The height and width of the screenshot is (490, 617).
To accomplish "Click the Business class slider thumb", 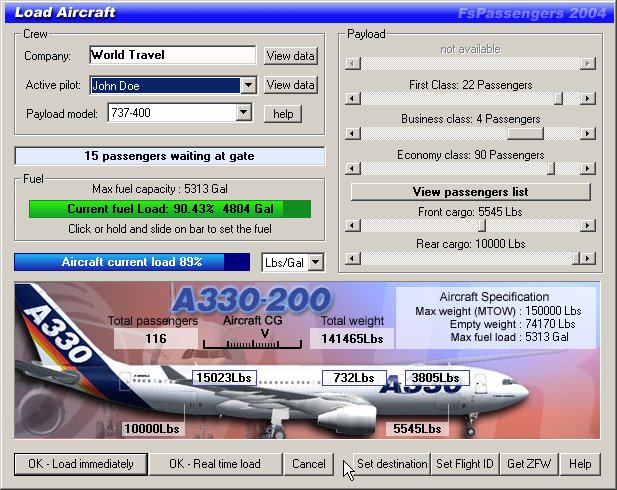I will (525, 133).
